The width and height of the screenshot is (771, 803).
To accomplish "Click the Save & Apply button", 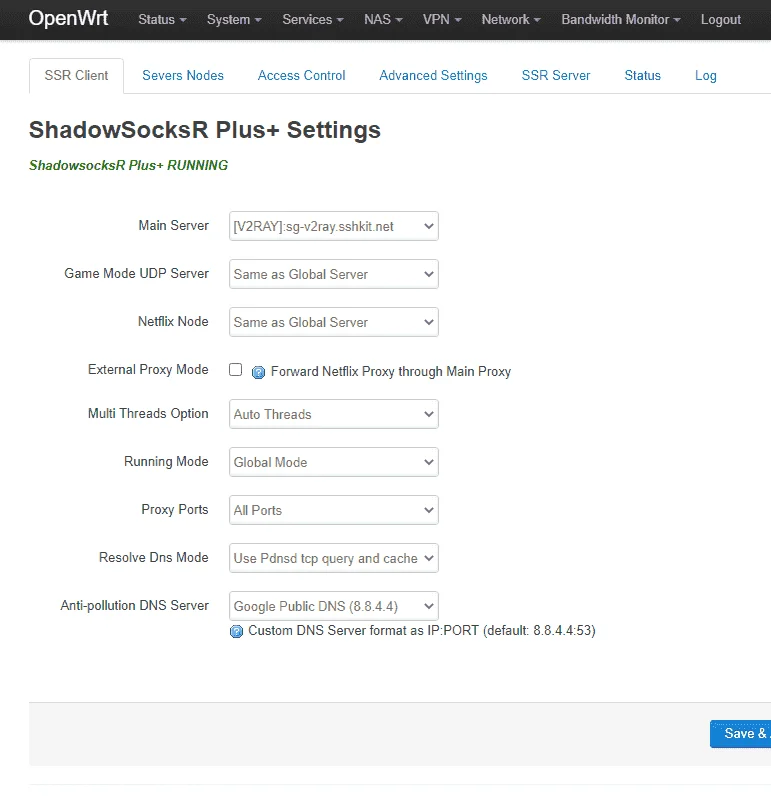I will (741, 734).
